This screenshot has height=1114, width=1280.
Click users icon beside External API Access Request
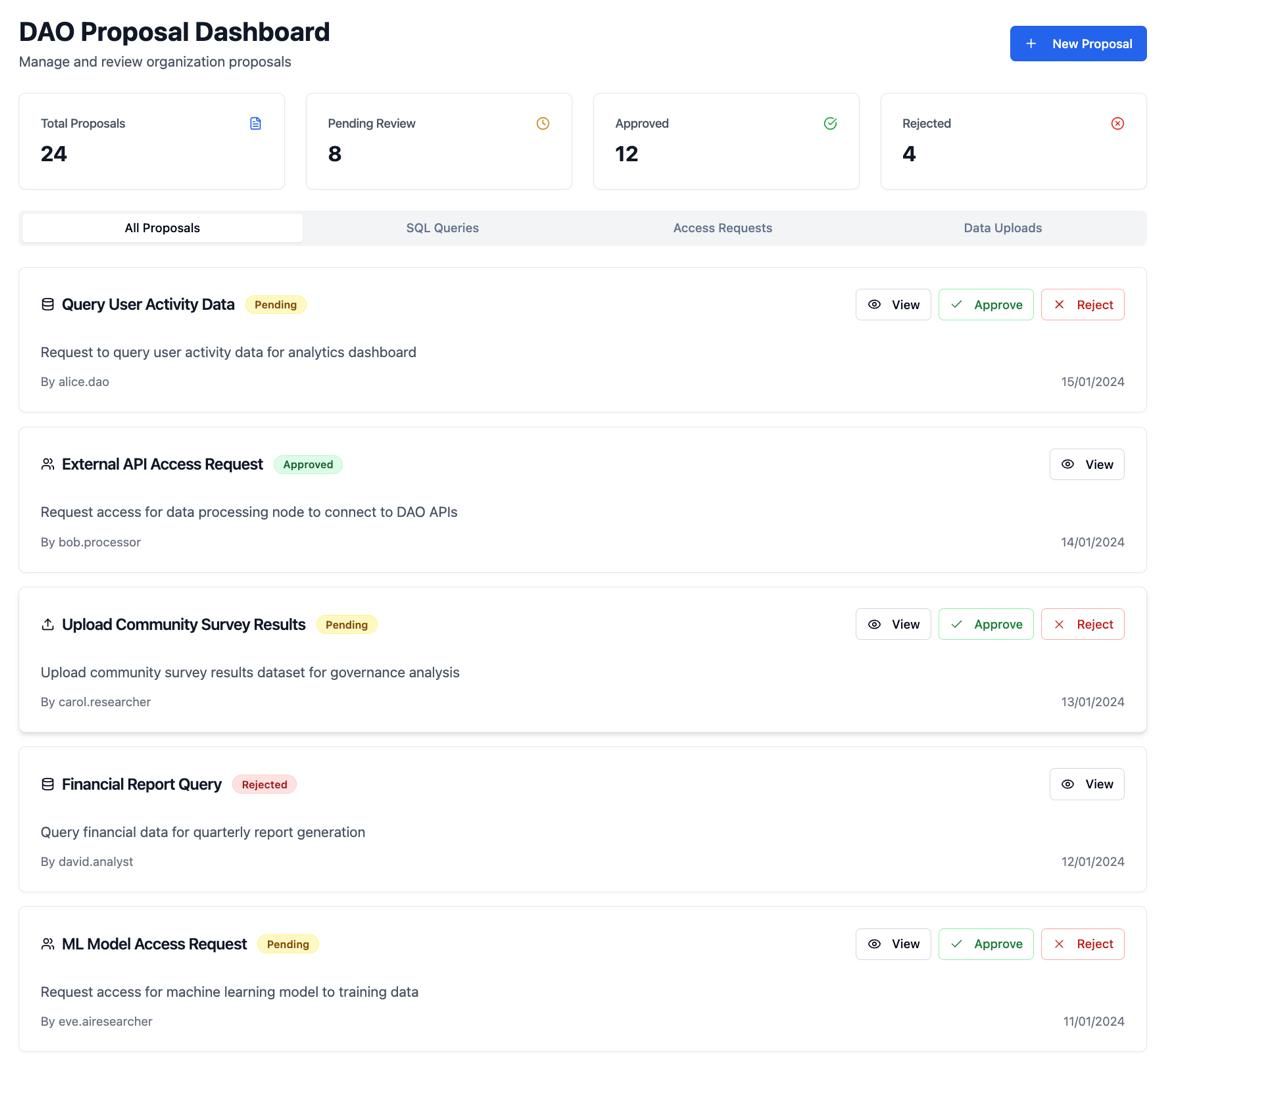pos(47,465)
